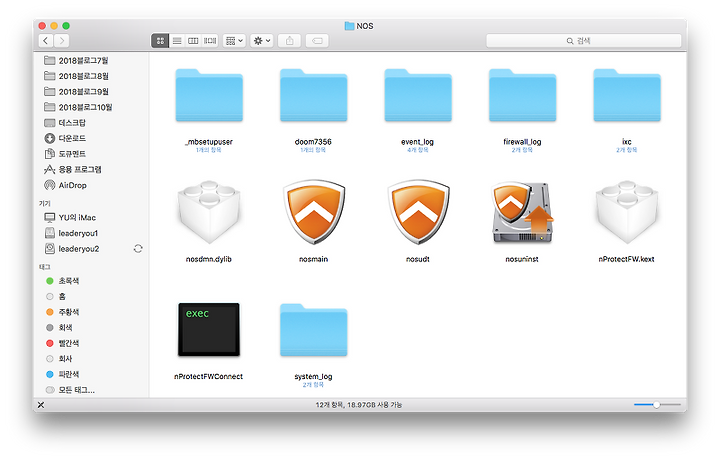Switch to list view mode
Viewport: 720px width, 460px height.
(177, 41)
